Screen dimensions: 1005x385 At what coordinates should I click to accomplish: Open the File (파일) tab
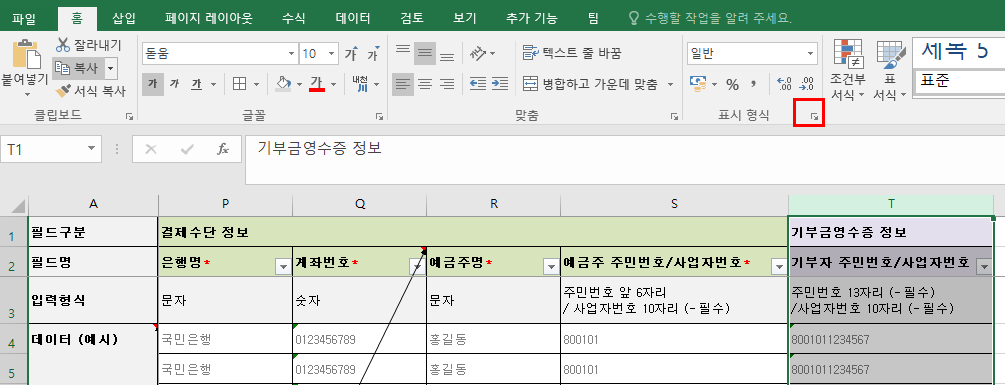[x=24, y=19]
